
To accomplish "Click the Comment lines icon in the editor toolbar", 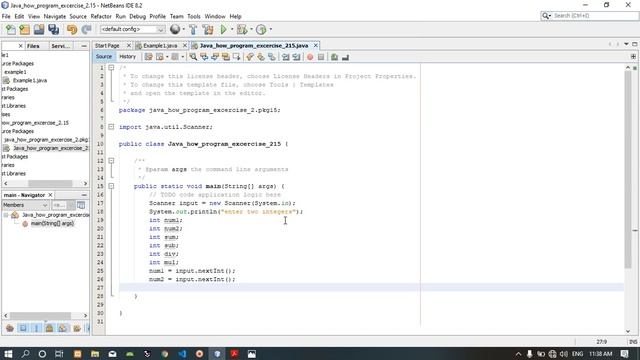I will 334,57.
